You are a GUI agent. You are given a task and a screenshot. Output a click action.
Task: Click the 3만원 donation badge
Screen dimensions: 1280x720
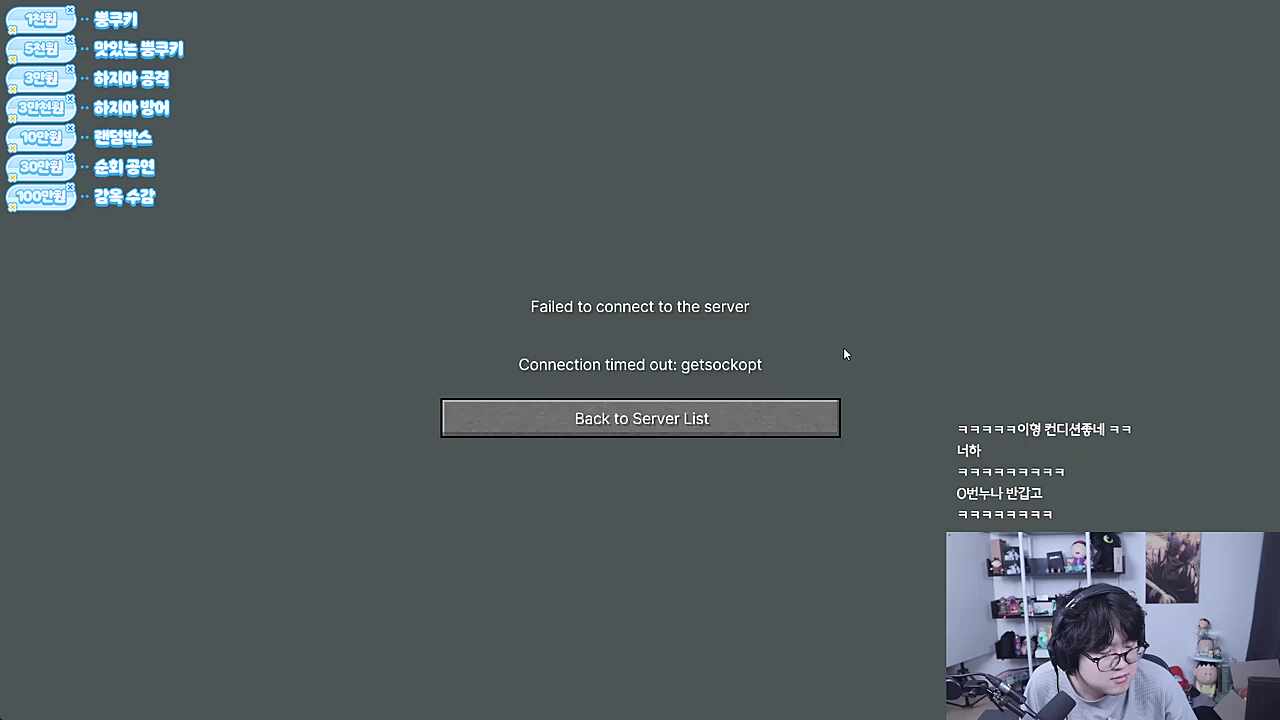click(41, 78)
